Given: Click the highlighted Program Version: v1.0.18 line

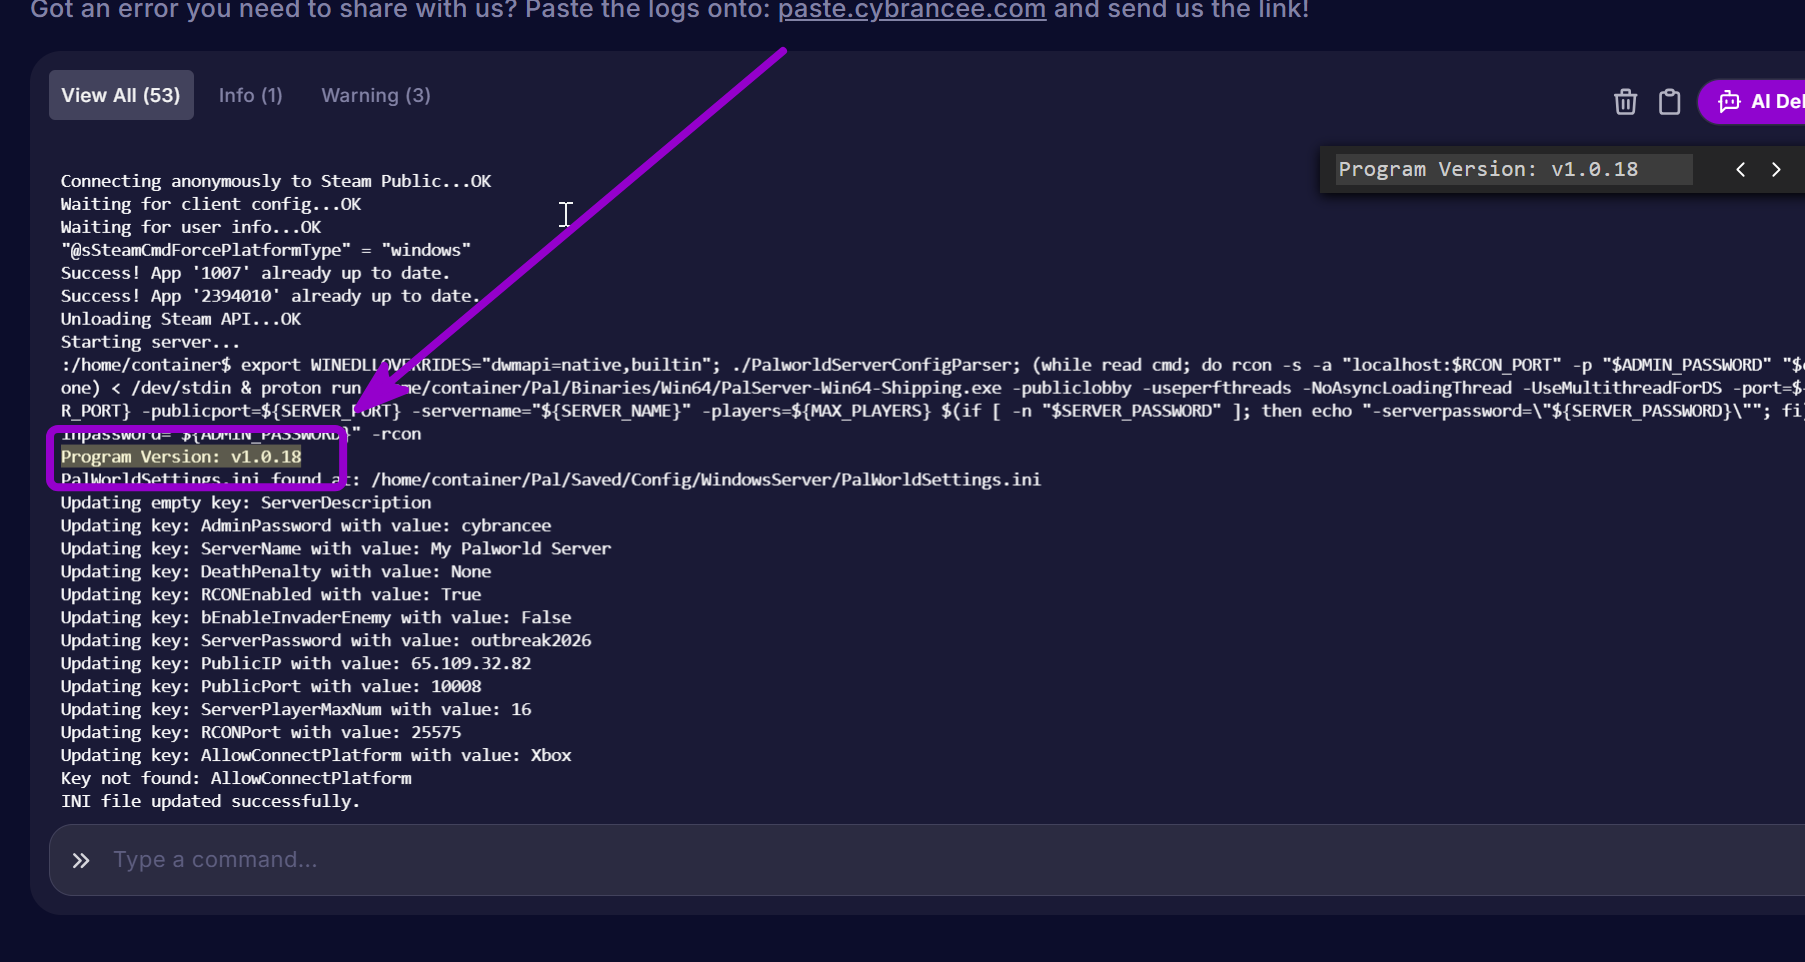Looking at the screenshot, I should 181,457.
